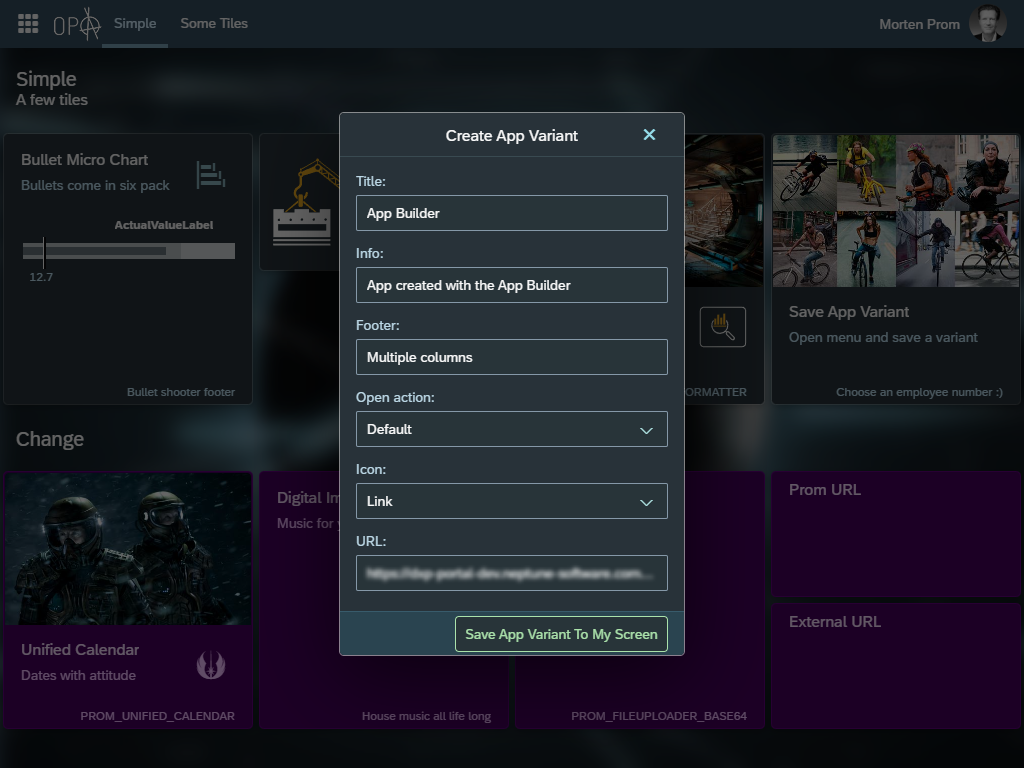Image resolution: width=1024 pixels, height=768 pixels.
Task: Click the OPA logo in header
Action: coord(77,24)
